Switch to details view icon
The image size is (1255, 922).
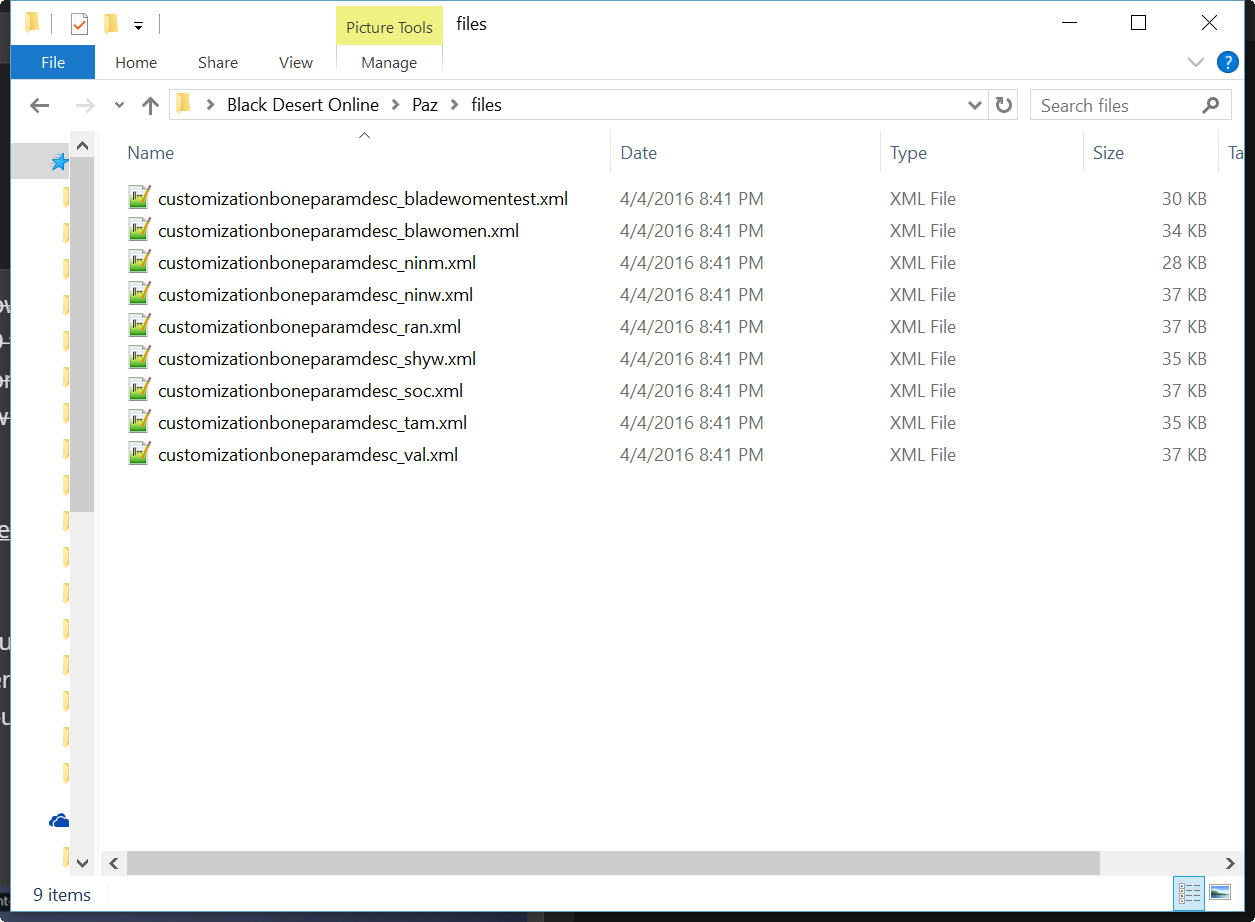pos(1189,892)
